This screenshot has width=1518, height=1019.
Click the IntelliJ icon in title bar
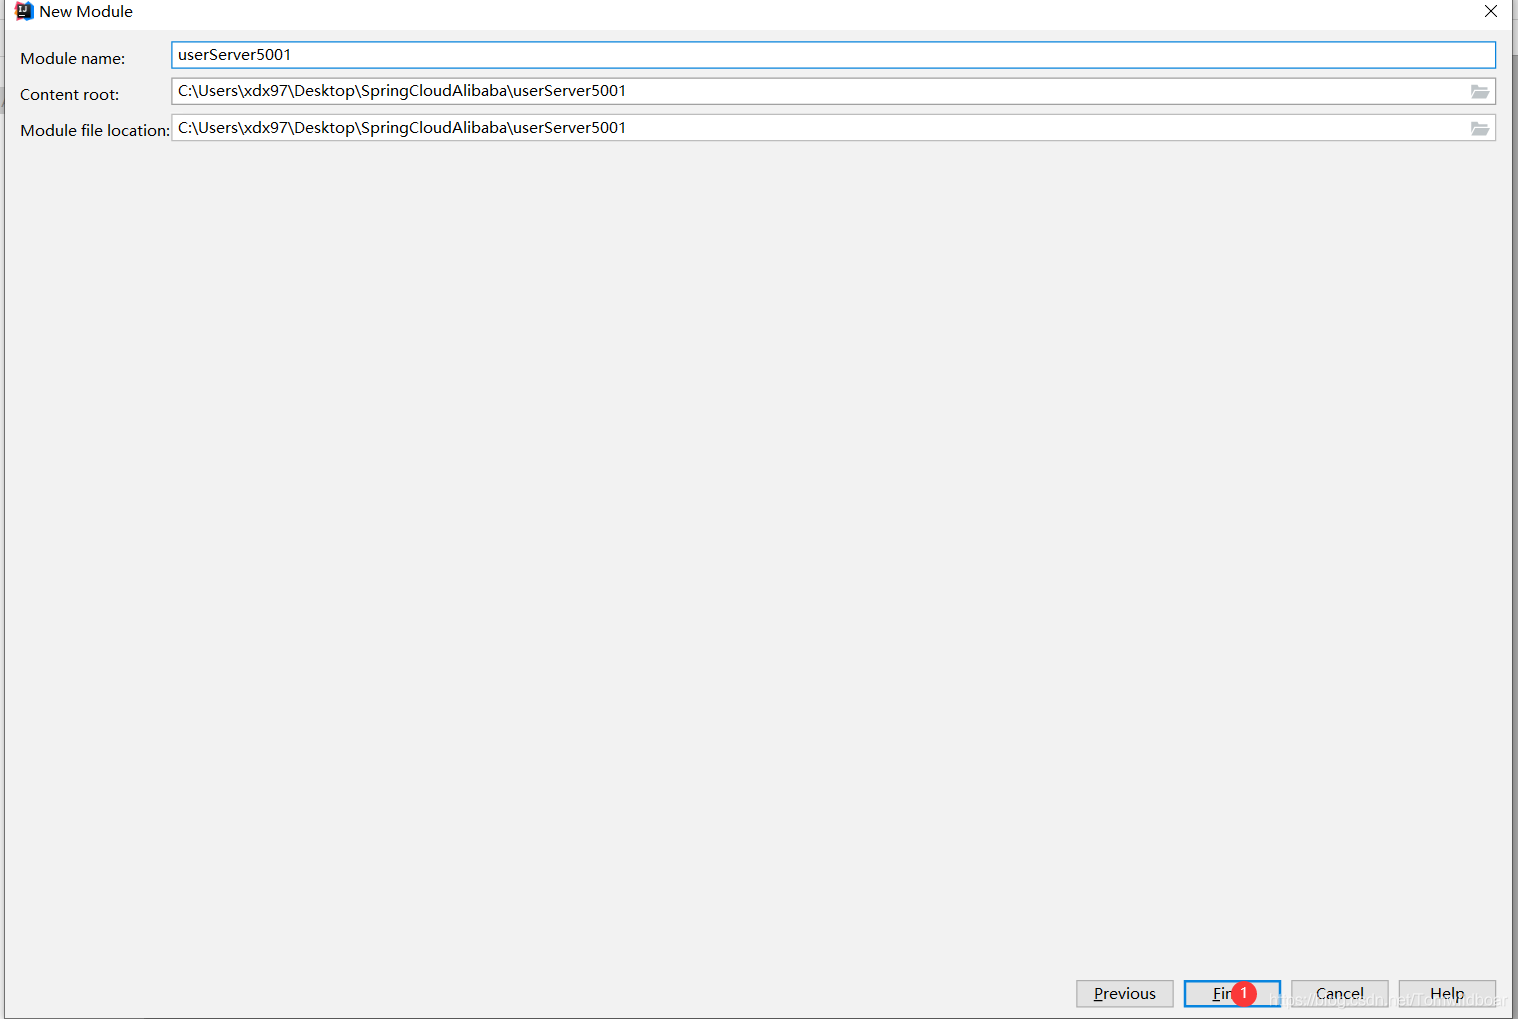(x=24, y=12)
